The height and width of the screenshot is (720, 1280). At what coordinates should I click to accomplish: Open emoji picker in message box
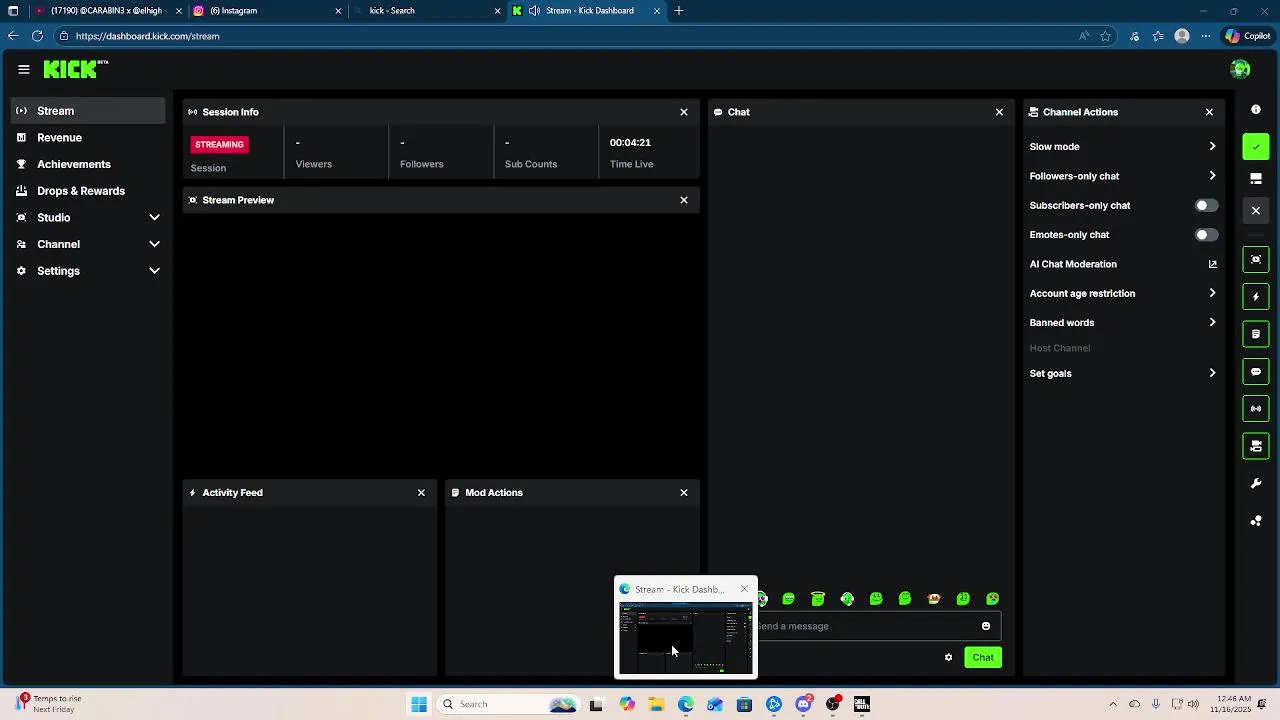click(x=986, y=626)
